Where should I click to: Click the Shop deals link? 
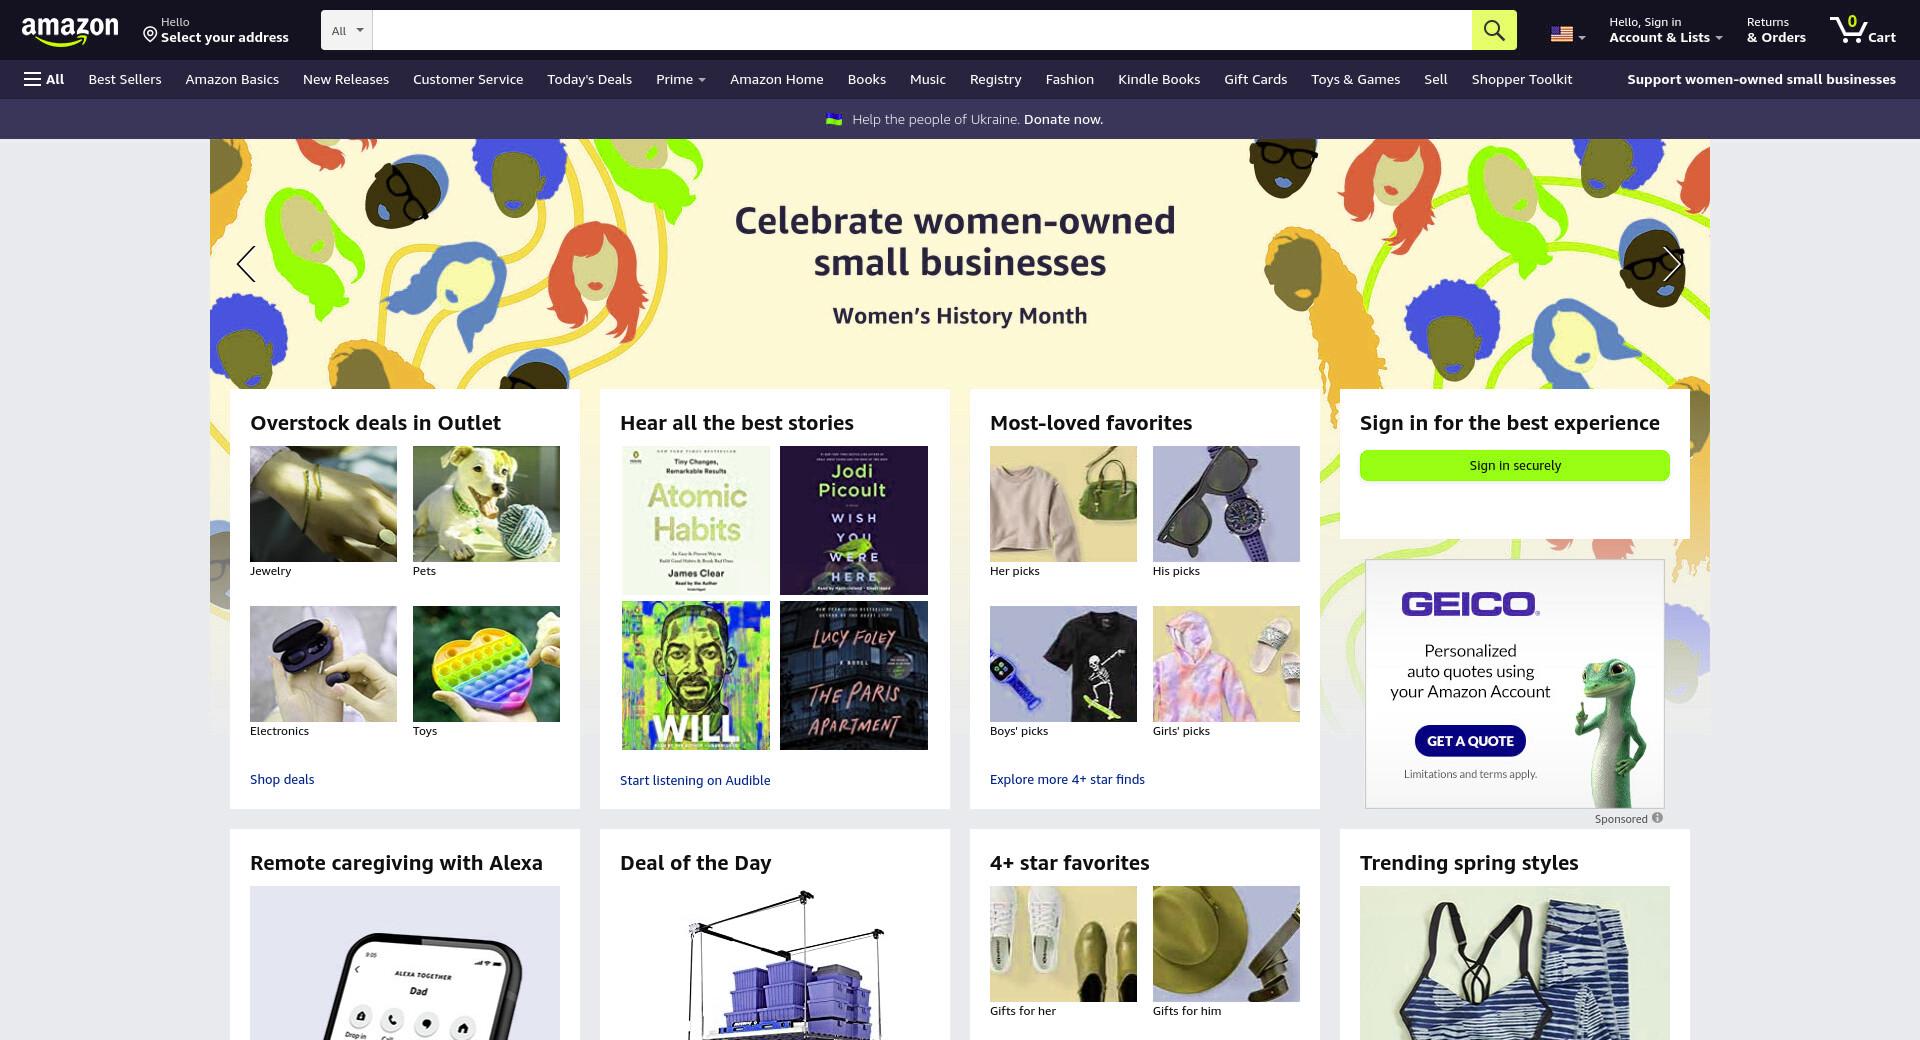[282, 779]
